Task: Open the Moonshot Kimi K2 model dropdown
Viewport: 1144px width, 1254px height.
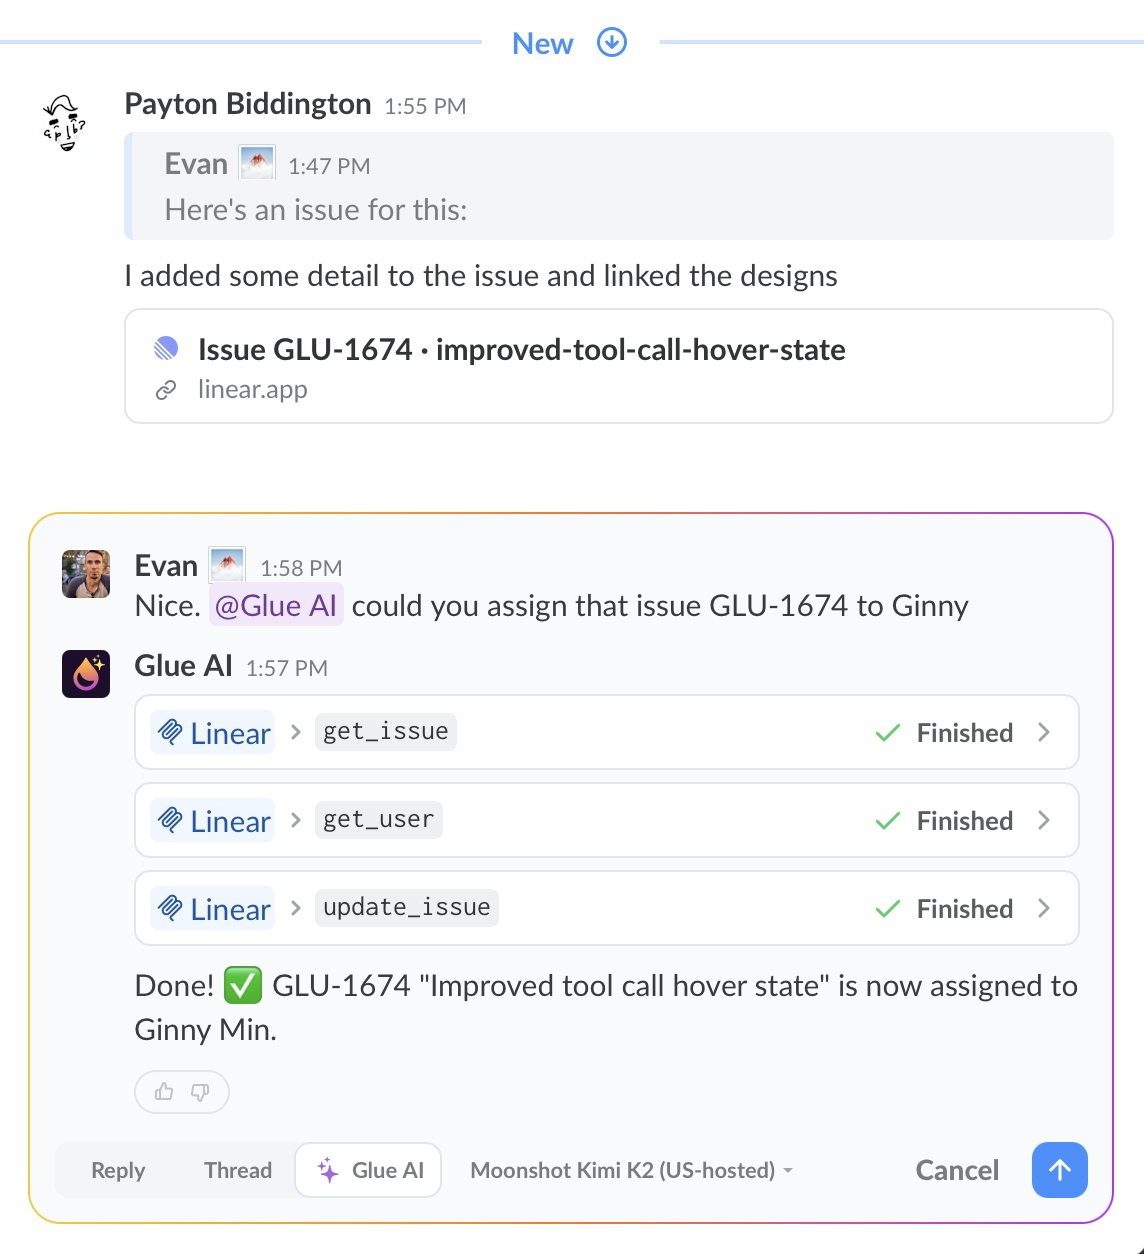Action: (x=631, y=1170)
